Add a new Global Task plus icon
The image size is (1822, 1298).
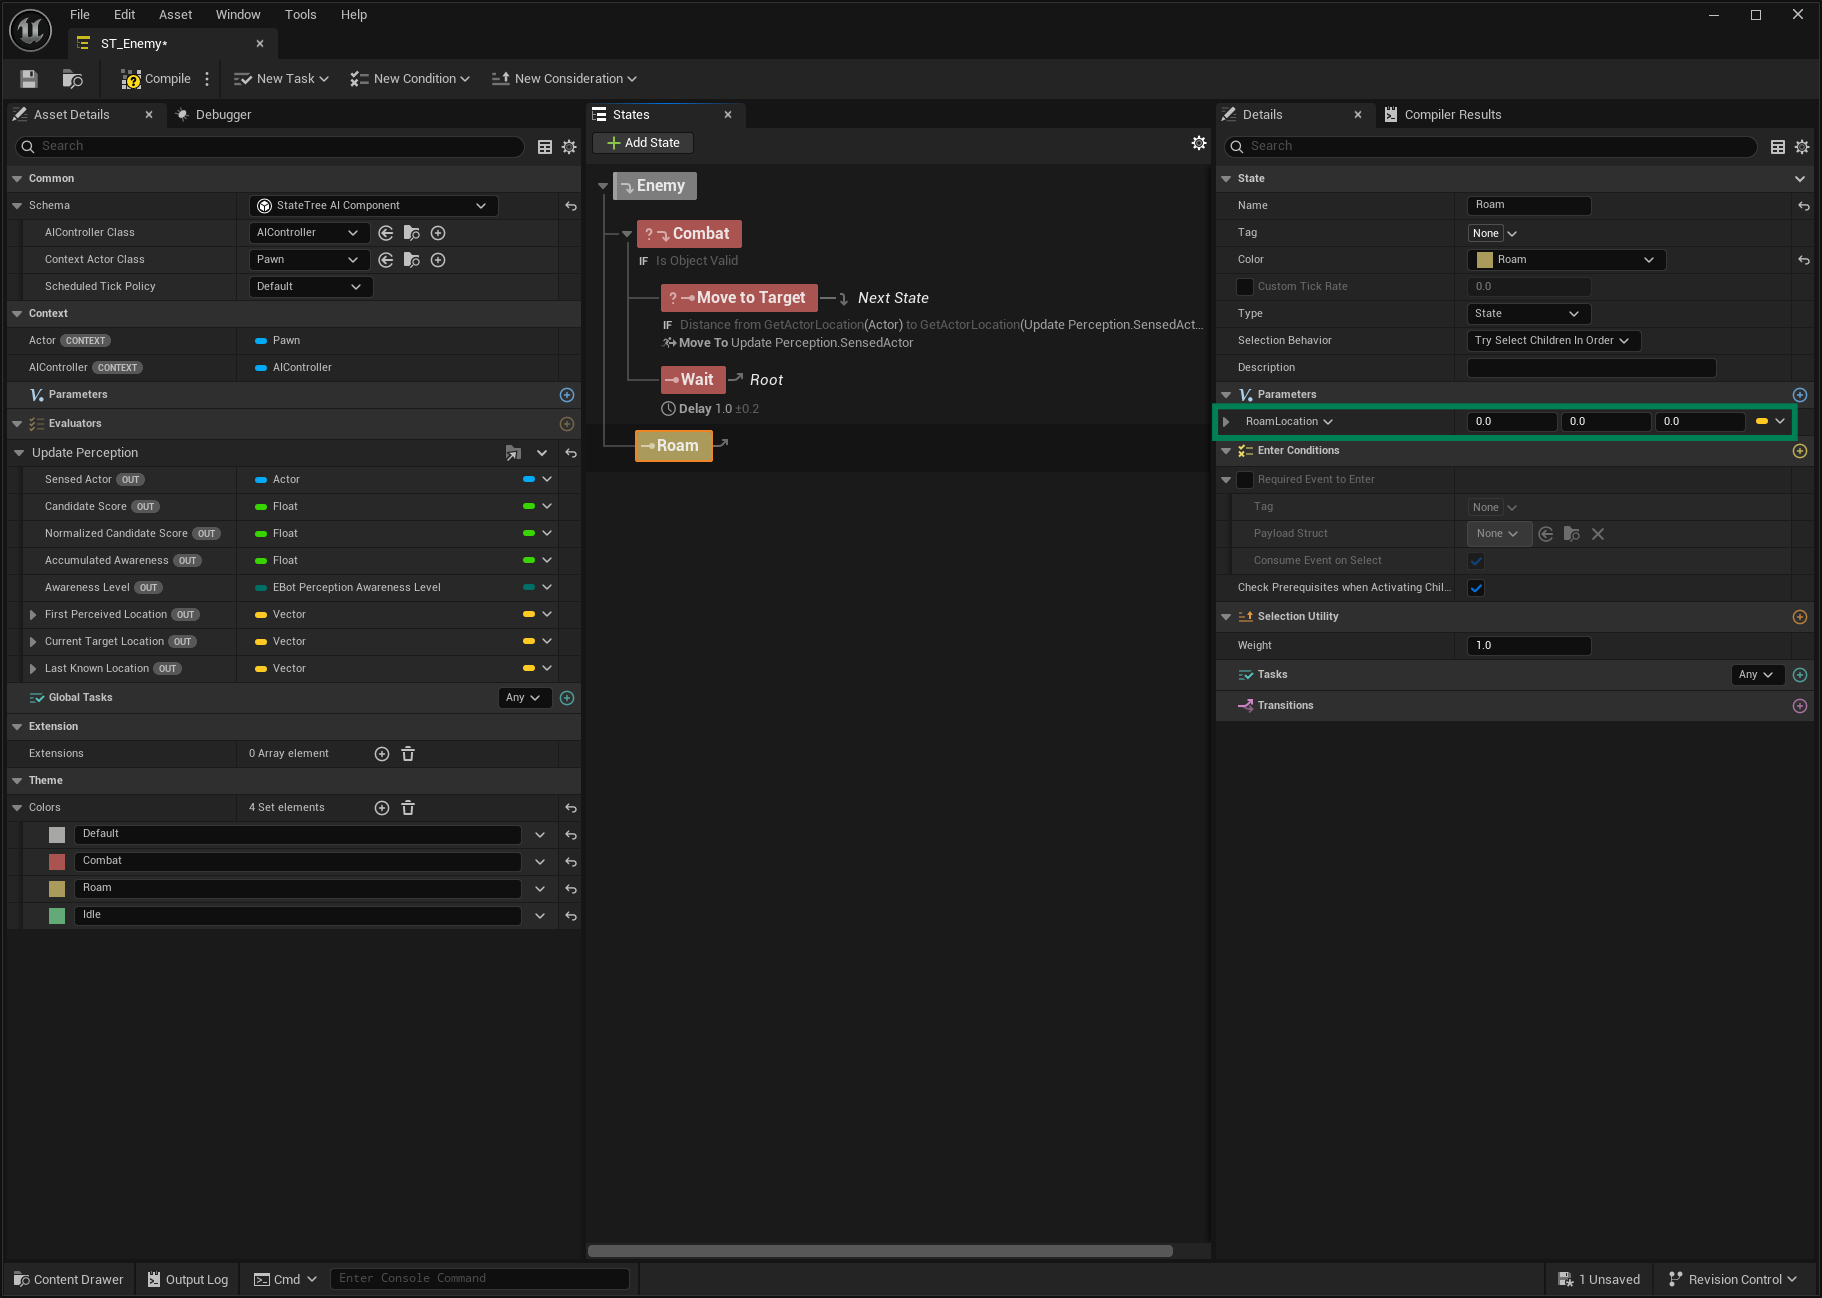pyautogui.click(x=567, y=698)
